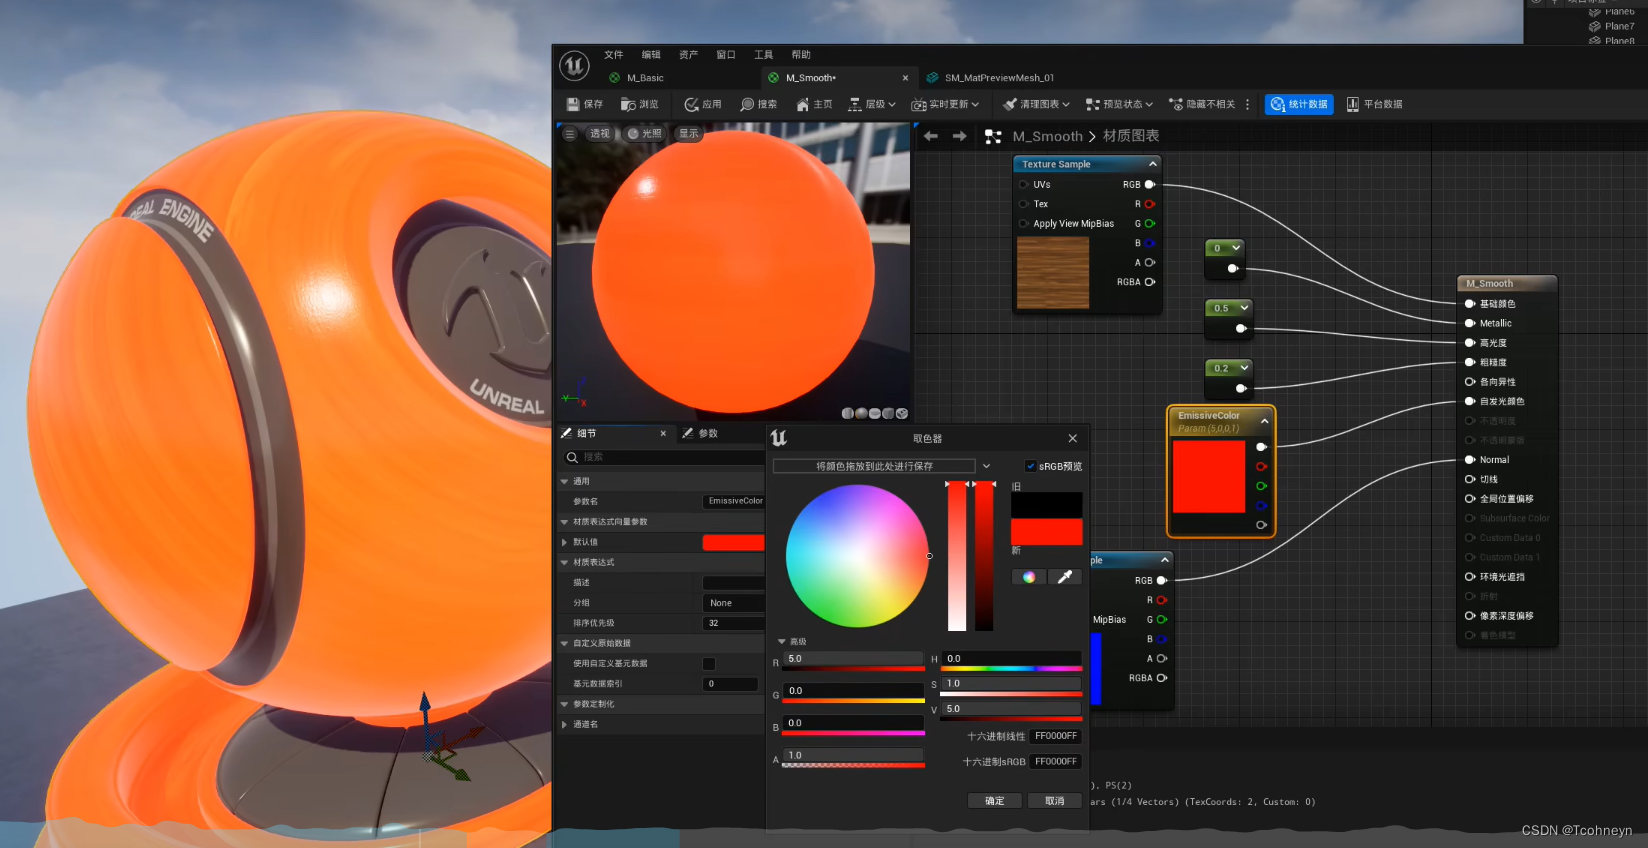Click the forward arrow in the graph breadcrumb
The height and width of the screenshot is (848, 1648).
click(960, 136)
